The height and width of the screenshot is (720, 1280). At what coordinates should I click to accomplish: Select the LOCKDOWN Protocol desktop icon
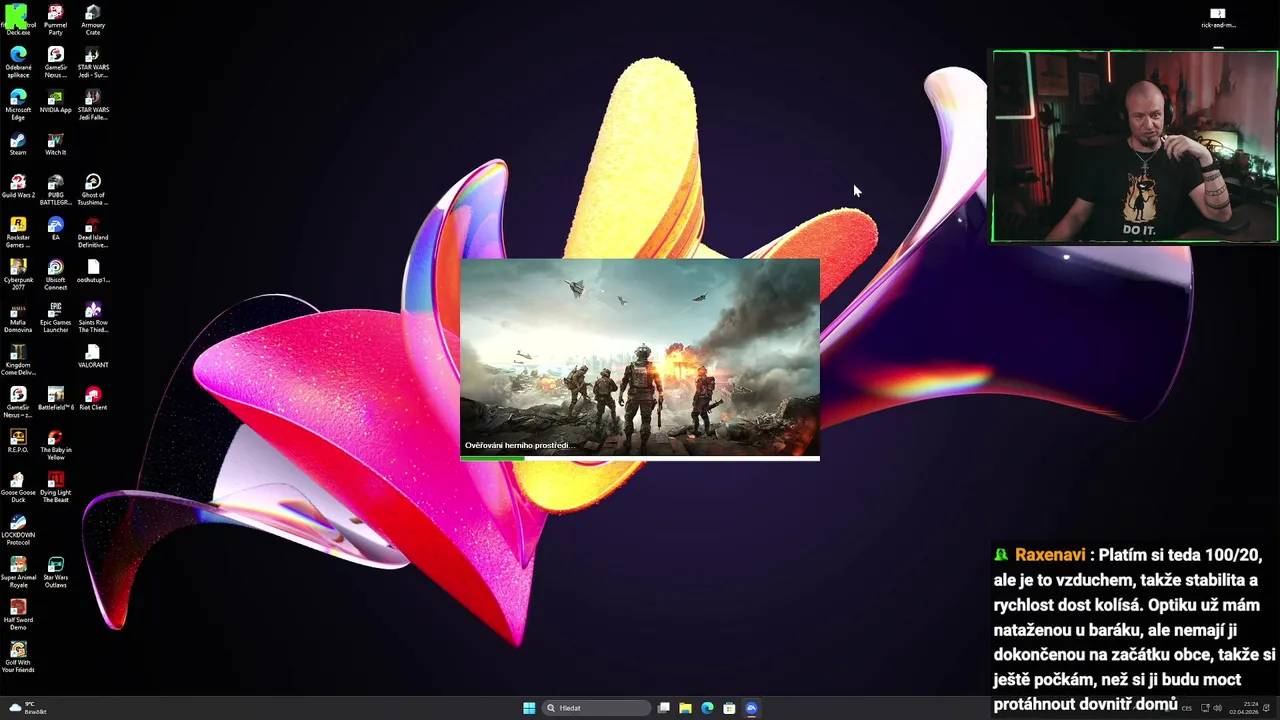point(18,530)
